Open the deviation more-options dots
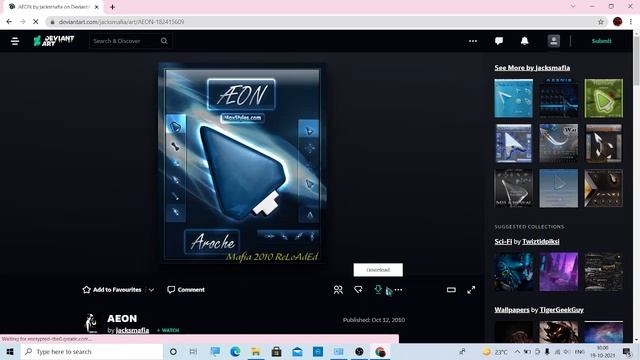The height and width of the screenshot is (360, 640). pyautogui.click(x=398, y=290)
